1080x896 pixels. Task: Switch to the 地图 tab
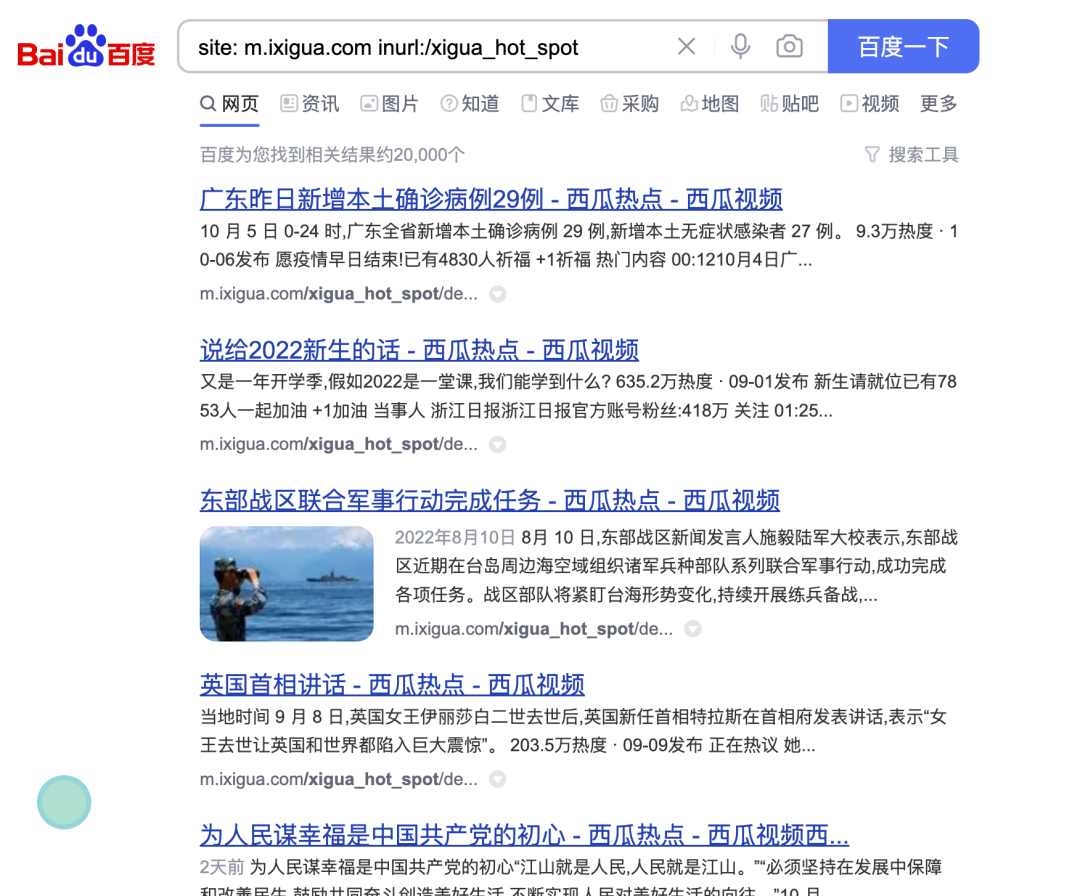tap(710, 104)
